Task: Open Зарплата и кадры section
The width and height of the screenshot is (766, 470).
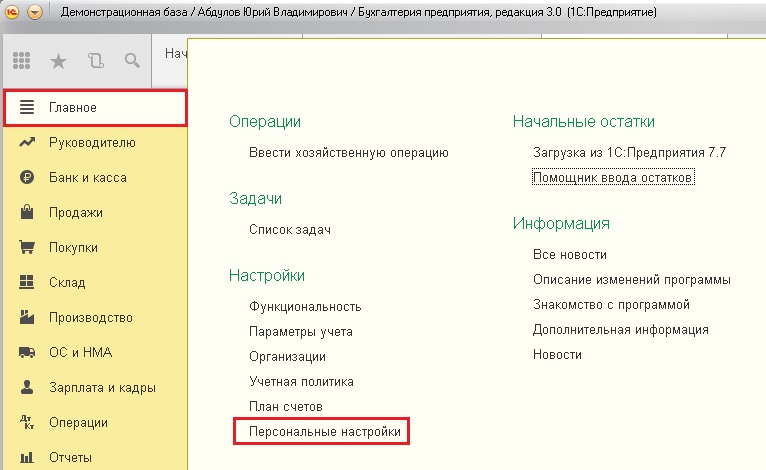Action: pyautogui.click(x=95, y=387)
